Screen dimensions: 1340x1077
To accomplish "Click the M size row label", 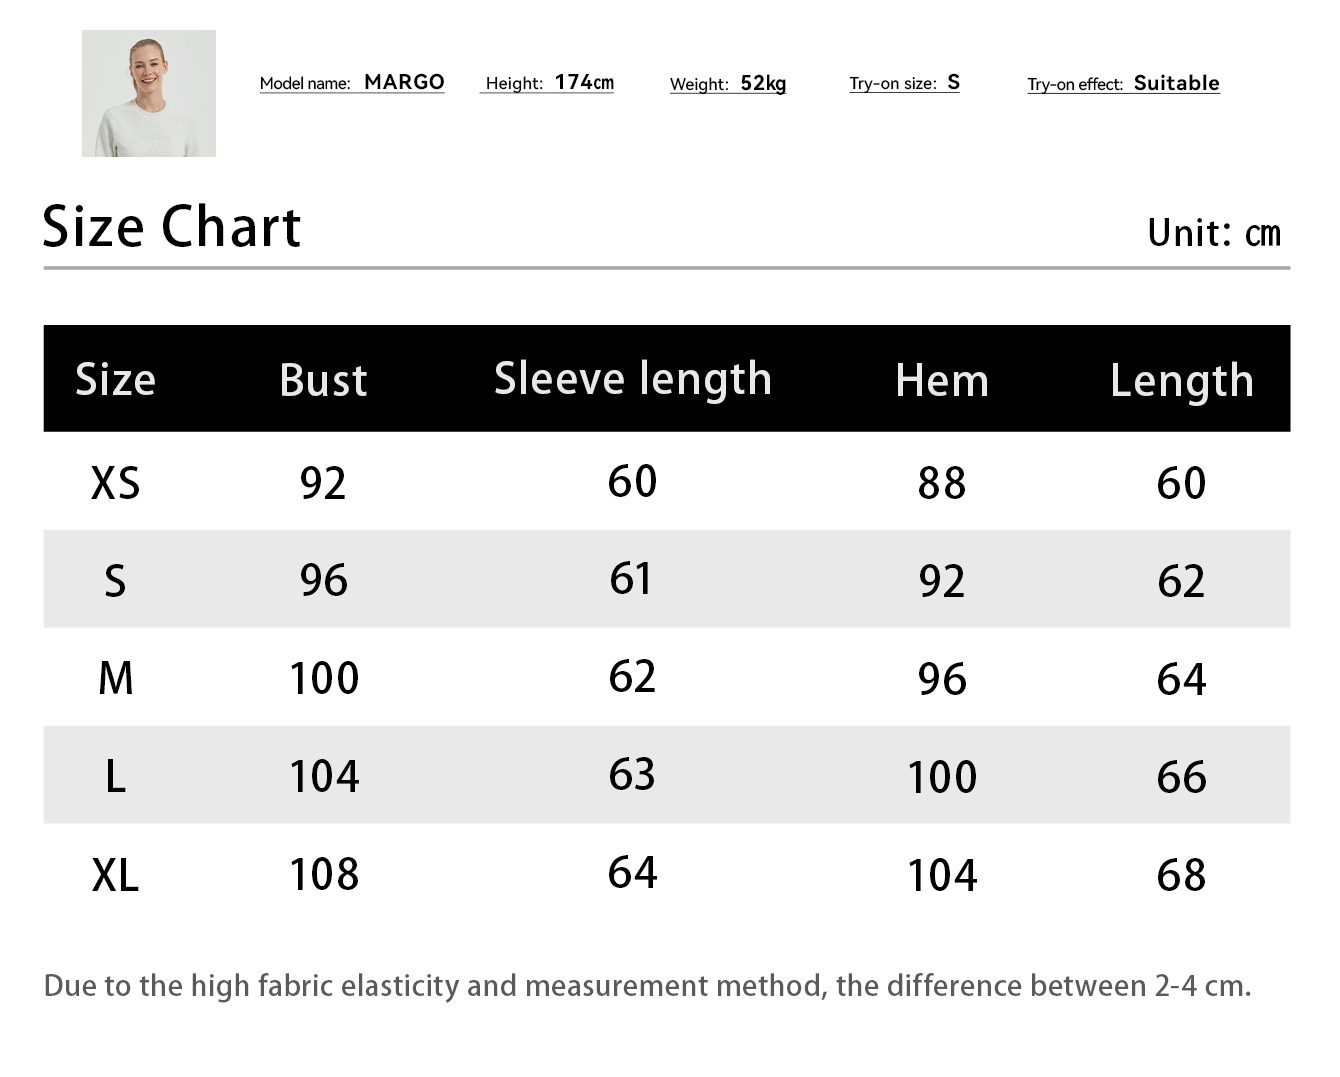I will 116,679.
